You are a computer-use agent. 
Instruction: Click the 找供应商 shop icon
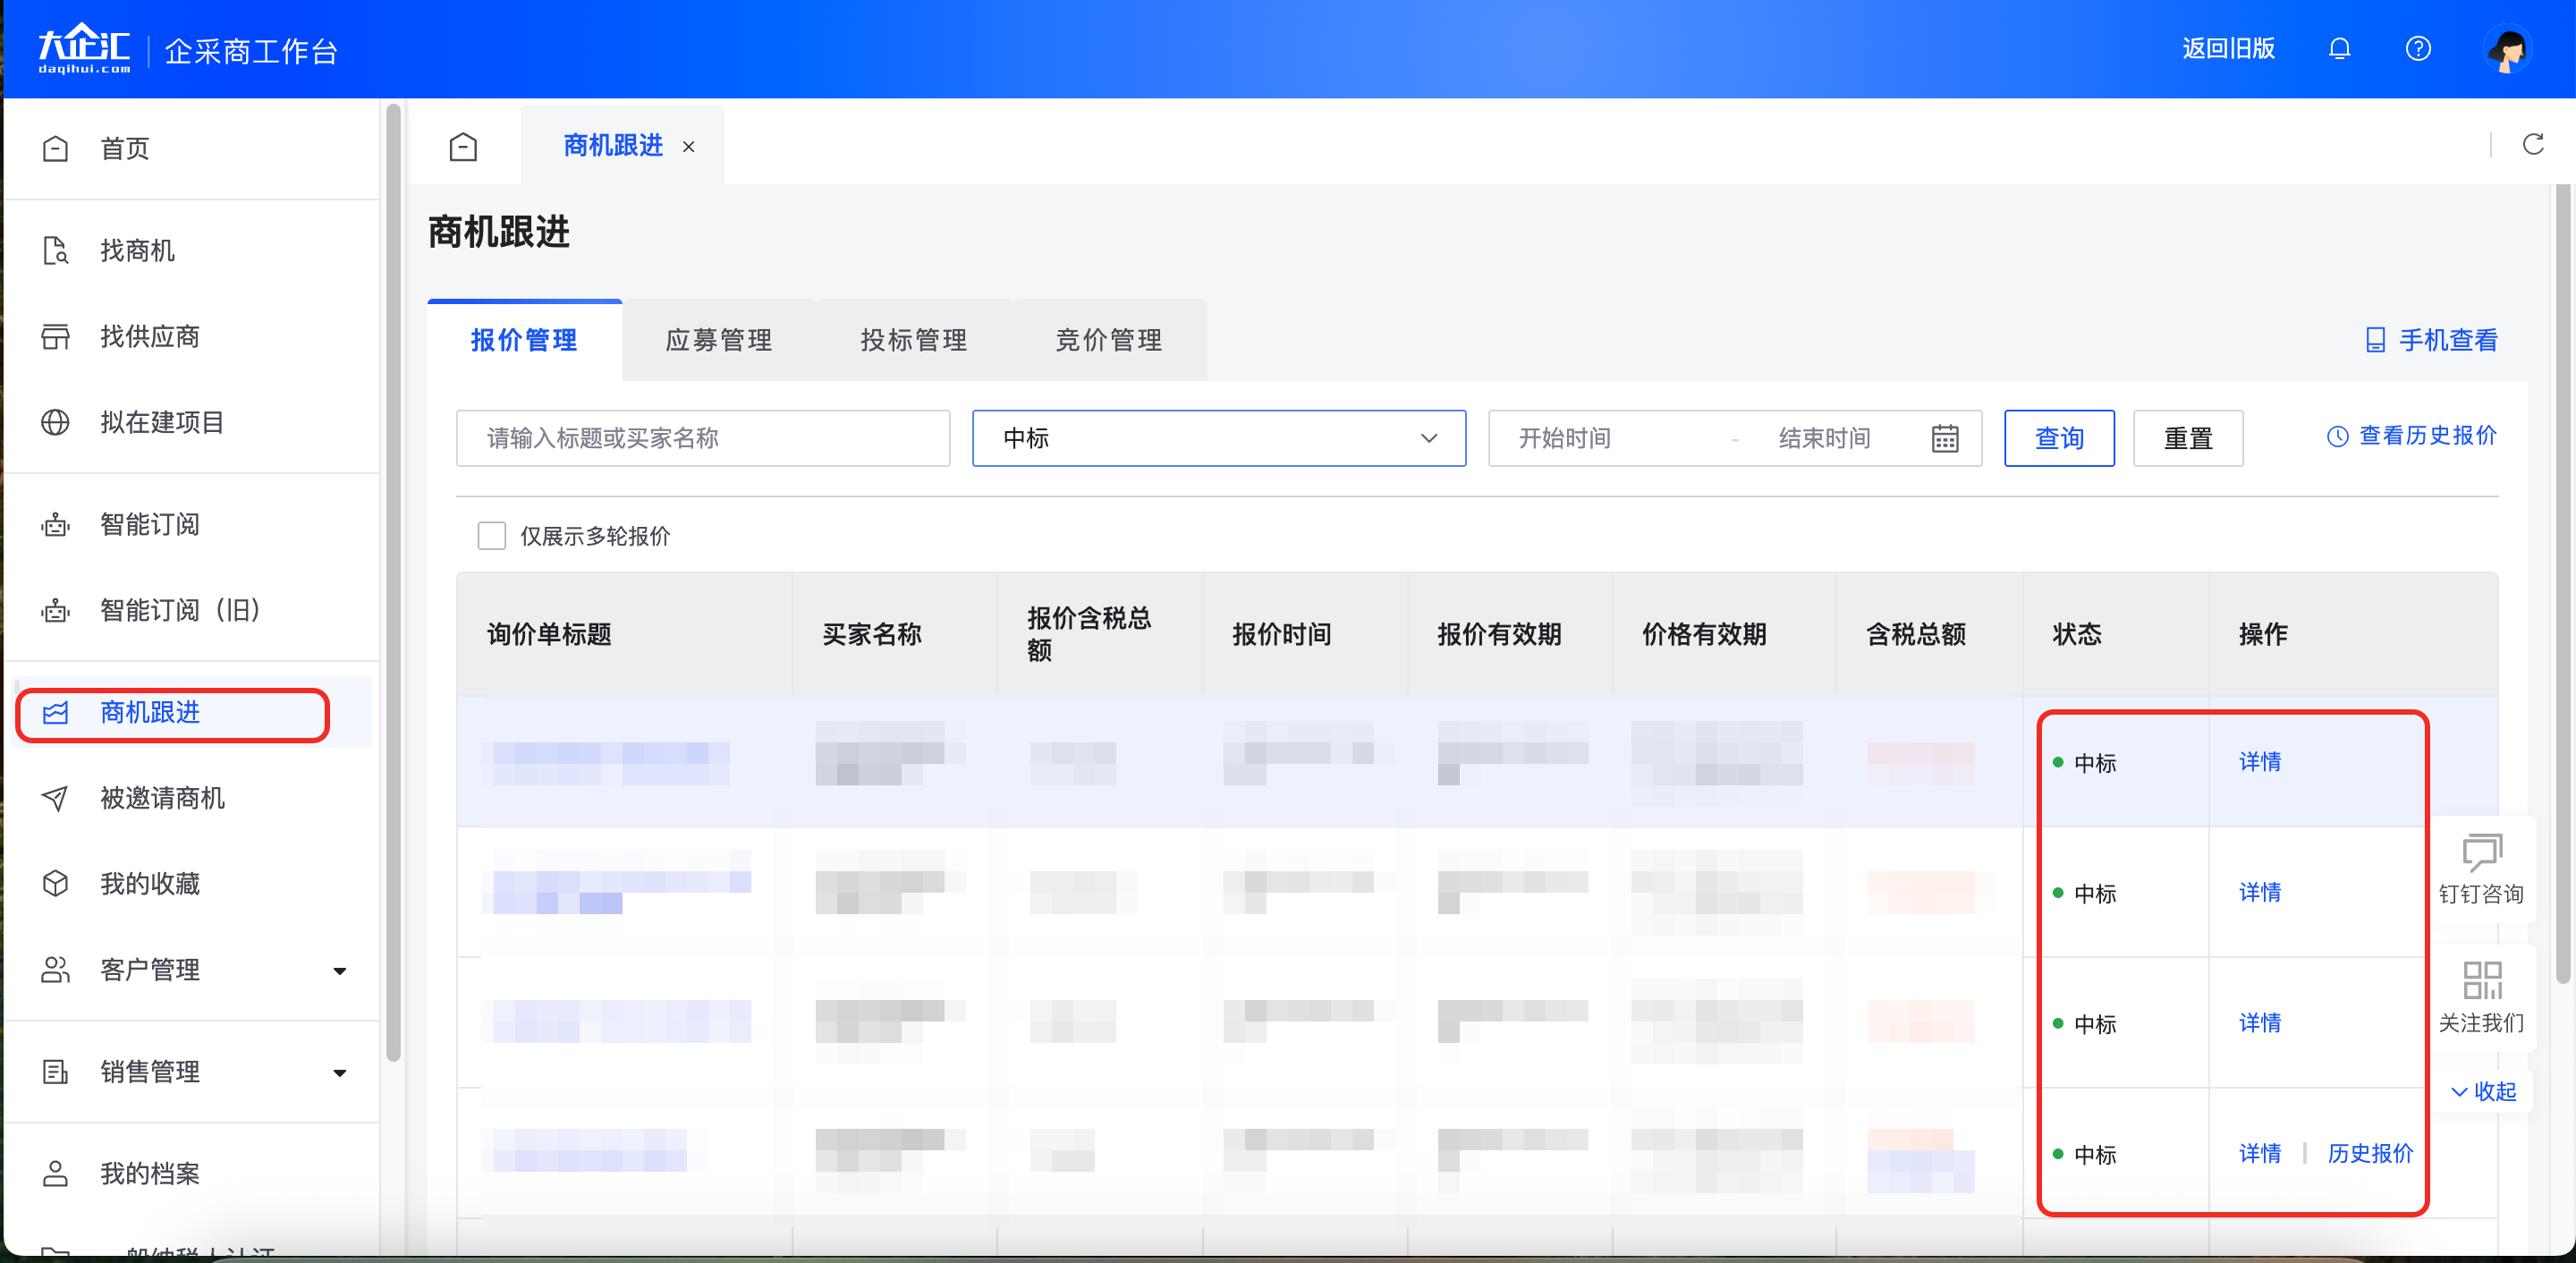(x=56, y=336)
